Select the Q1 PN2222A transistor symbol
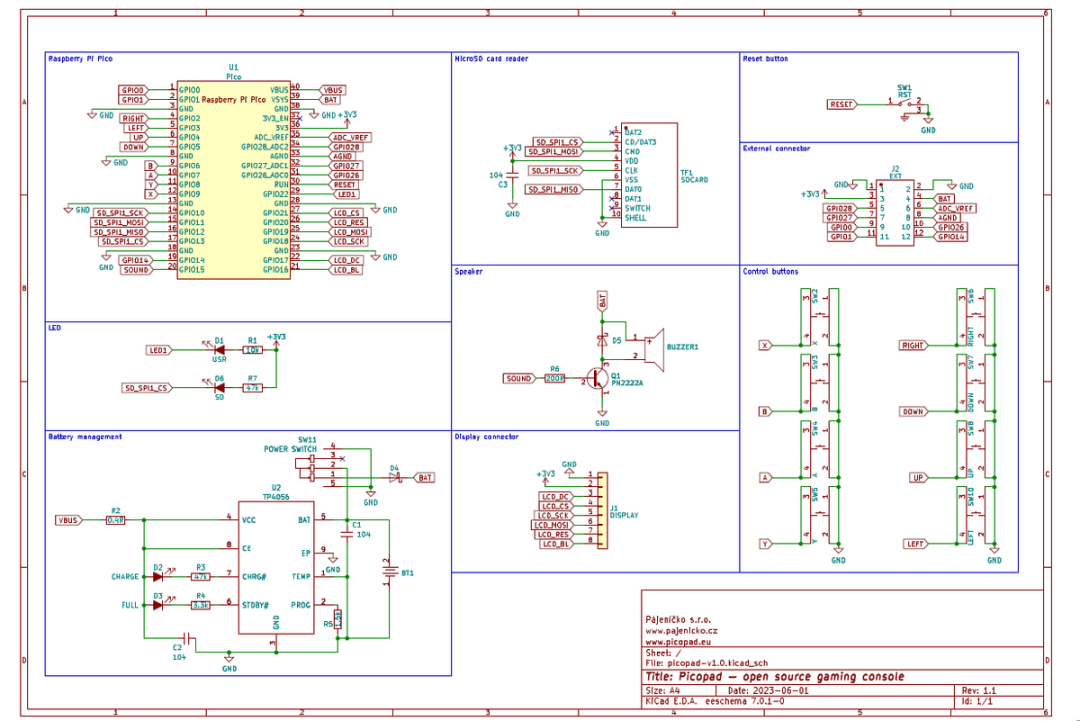The height and width of the screenshot is (721, 1080). 598,379
